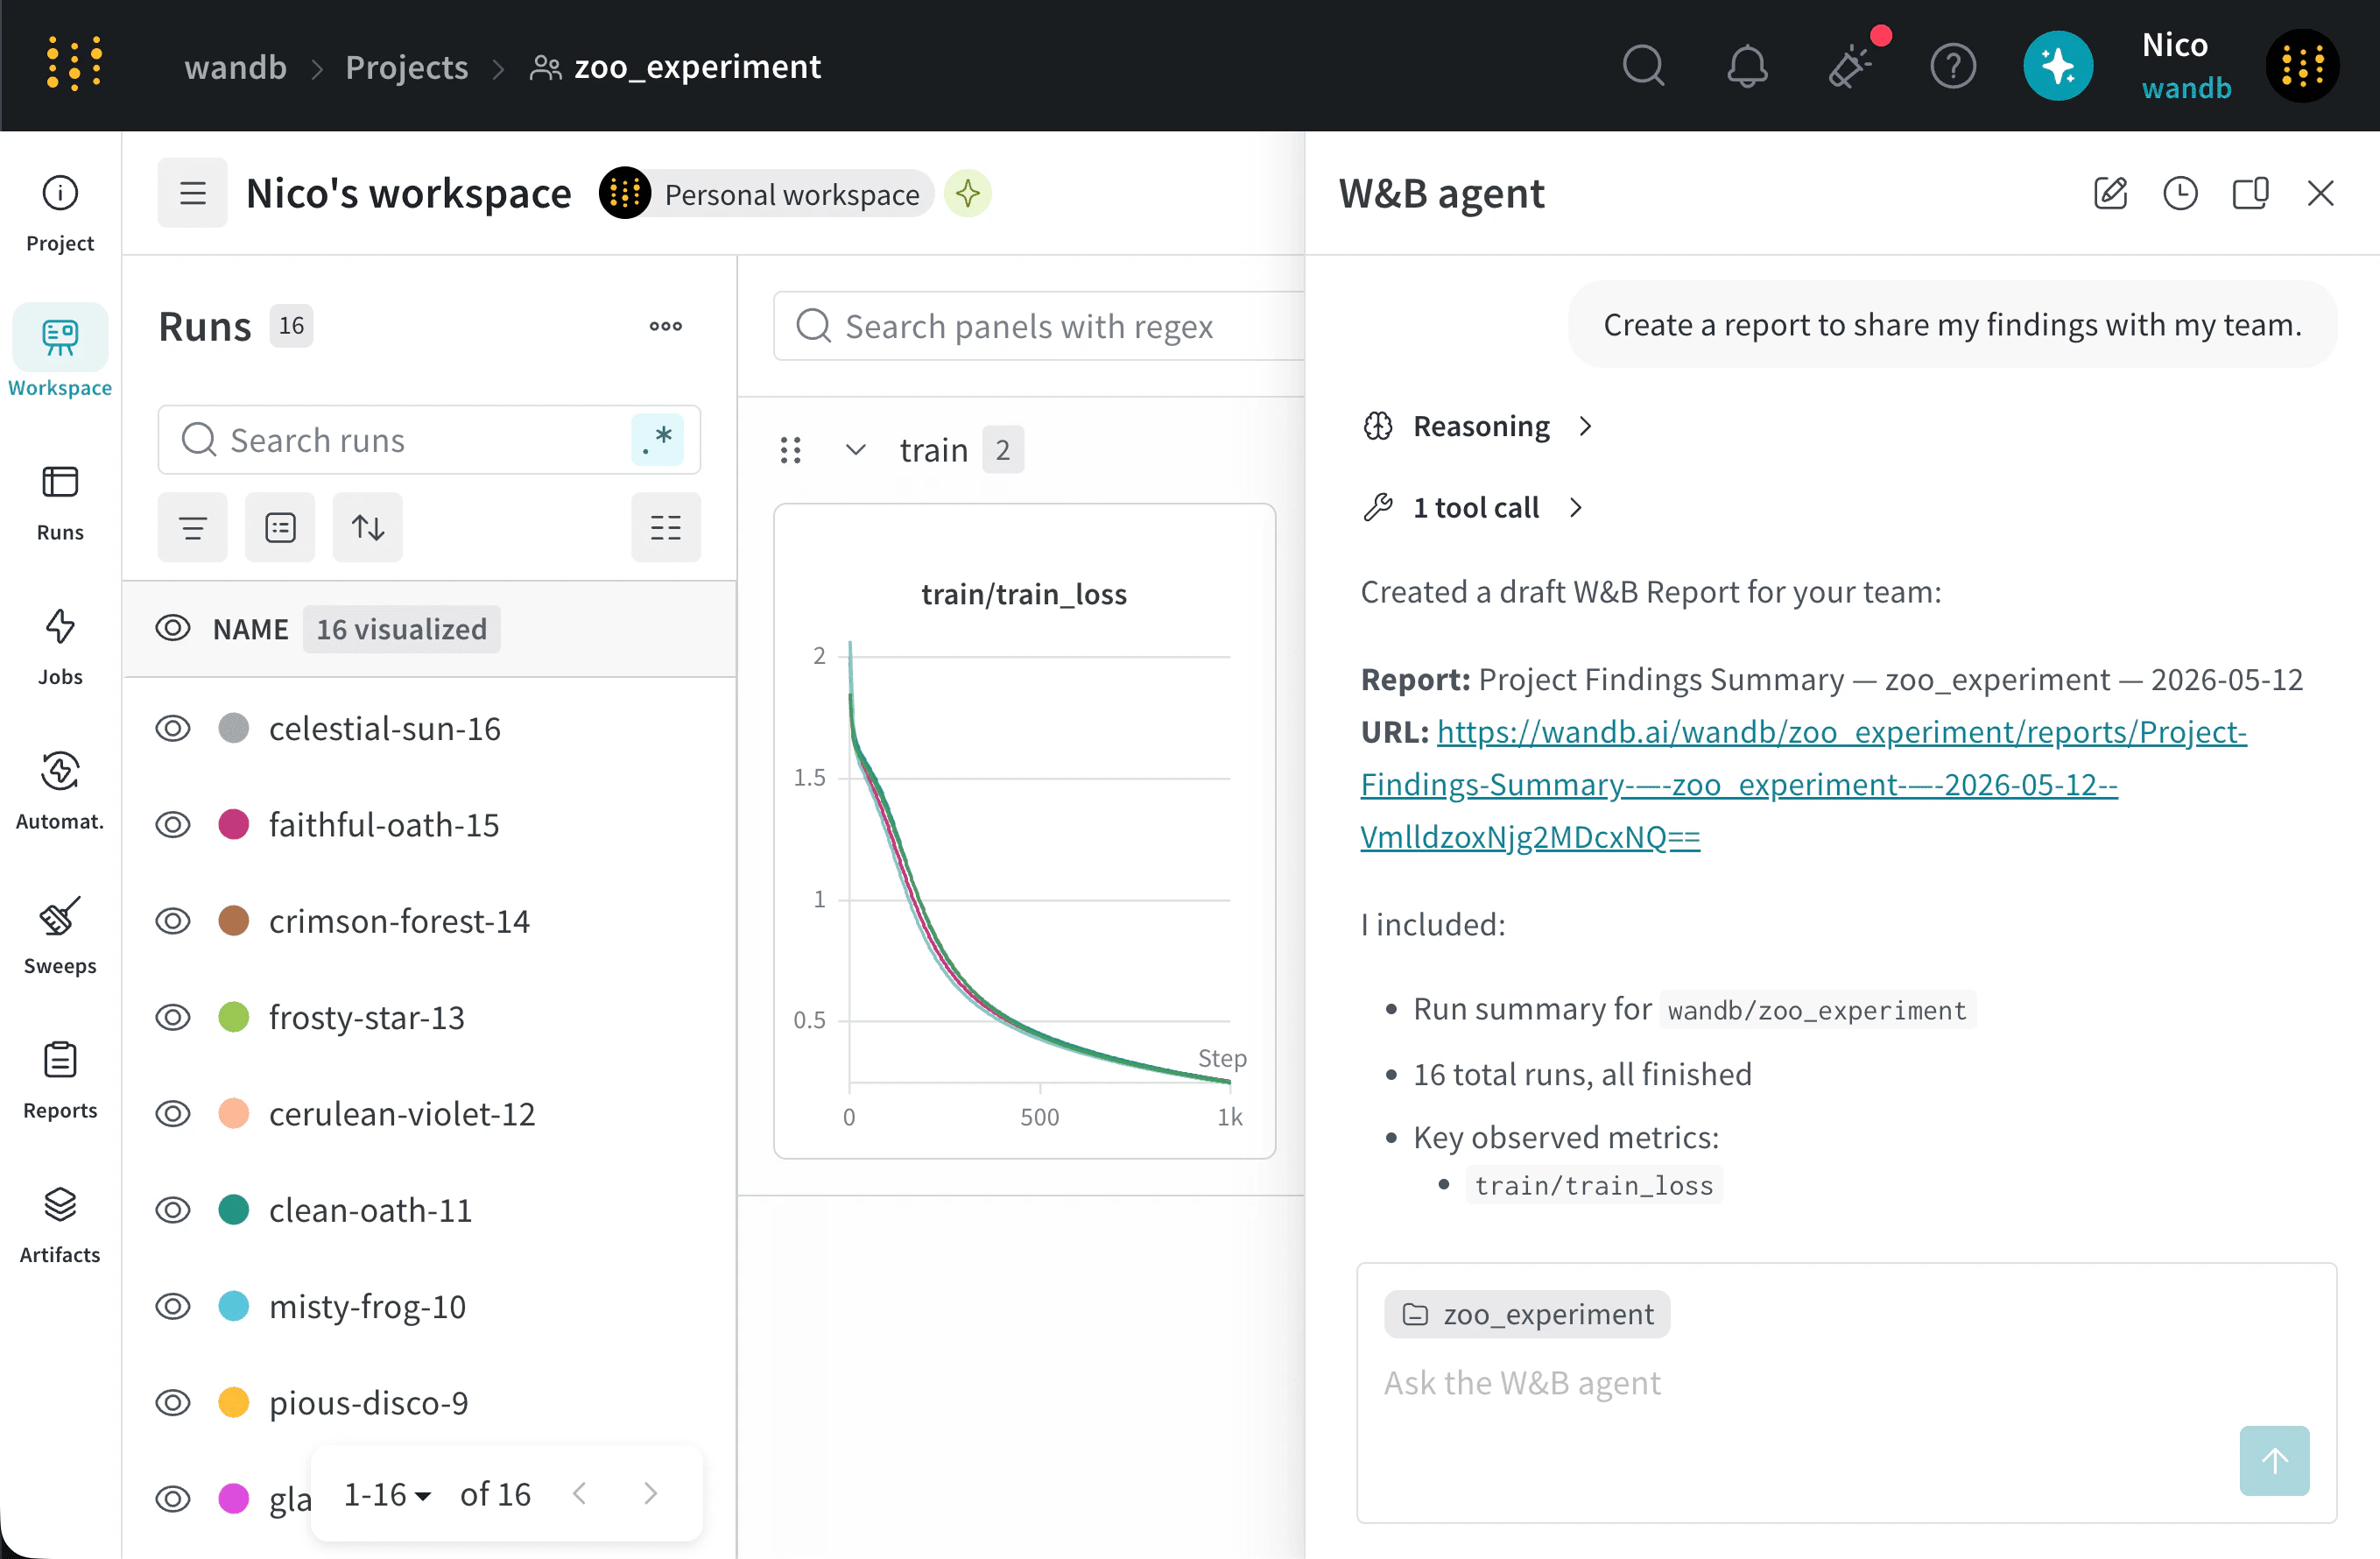Click the train/train_loss chart panel
This screenshot has height=1559, width=2380.
click(1024, 832)
